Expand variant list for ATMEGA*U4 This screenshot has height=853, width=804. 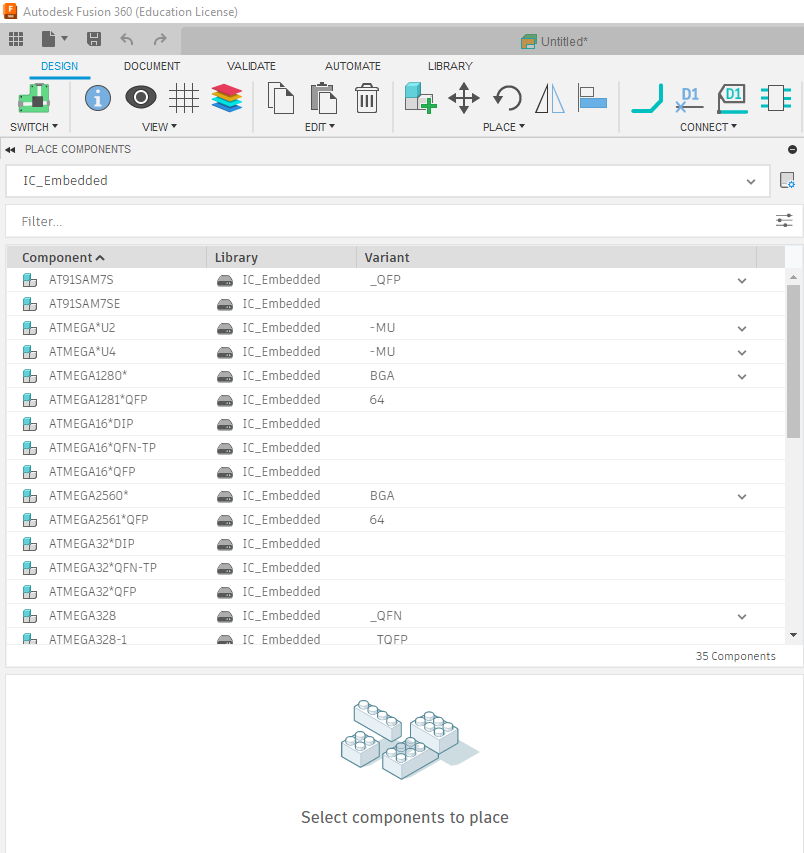tap(742, 353)
